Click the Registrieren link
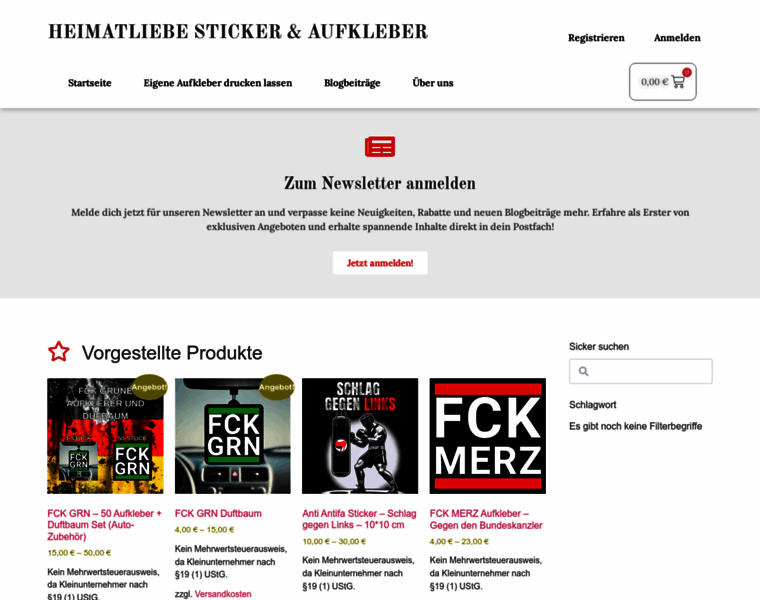Image resolution: width=760 pixels, height=600 pixels. tap(596, 38)
